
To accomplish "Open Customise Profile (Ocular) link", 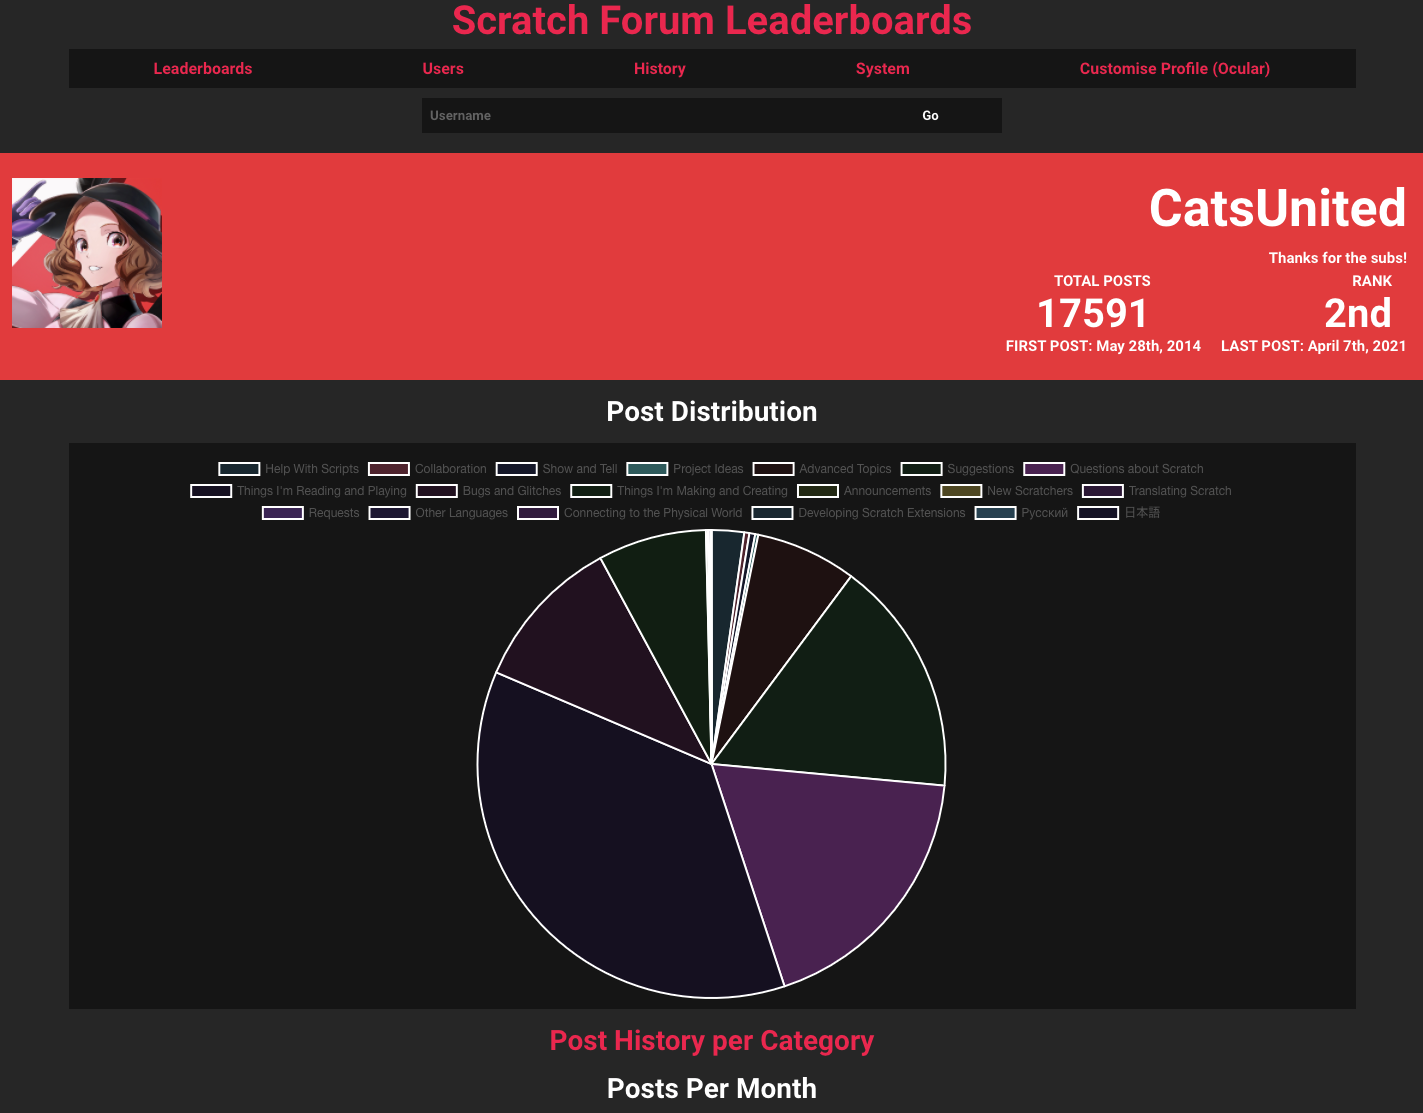I will [1175, 69].
